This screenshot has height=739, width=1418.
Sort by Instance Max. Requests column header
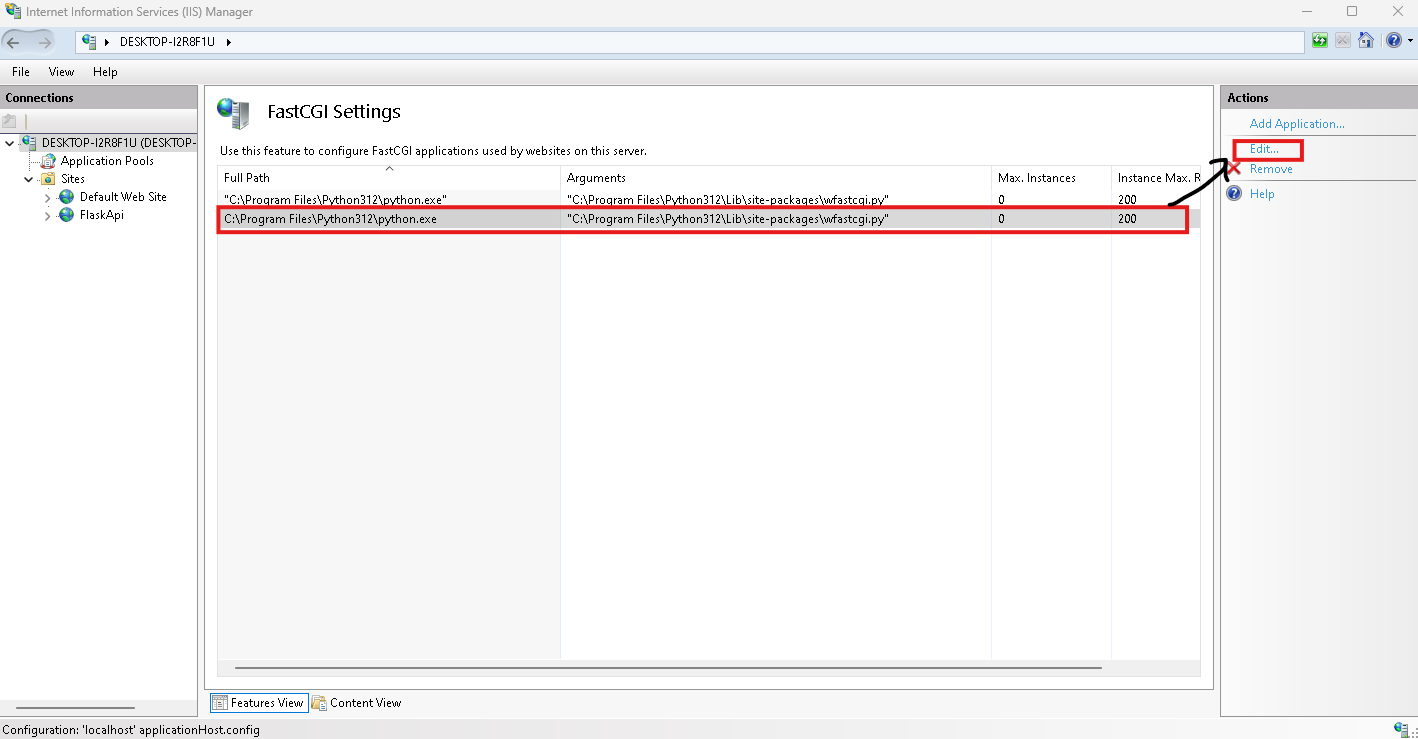pos(1156,177)
